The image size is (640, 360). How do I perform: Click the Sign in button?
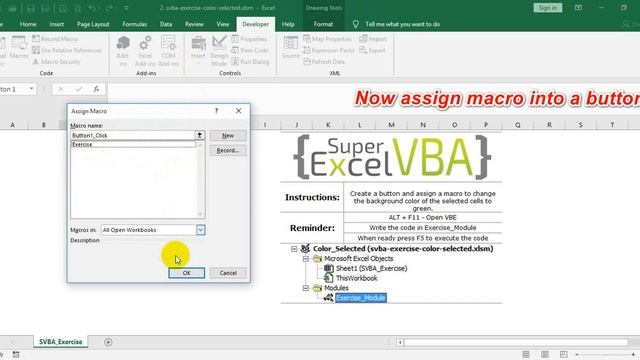point(547,8)
